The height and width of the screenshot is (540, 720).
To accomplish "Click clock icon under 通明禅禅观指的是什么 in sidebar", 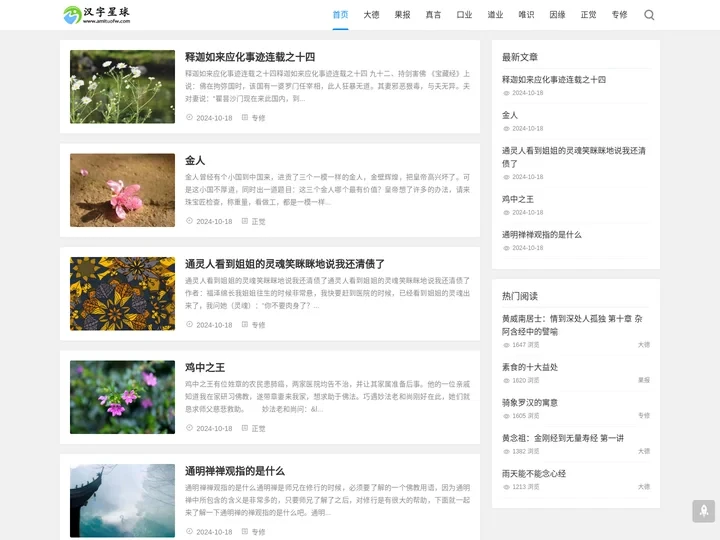I will click(506, 248).
